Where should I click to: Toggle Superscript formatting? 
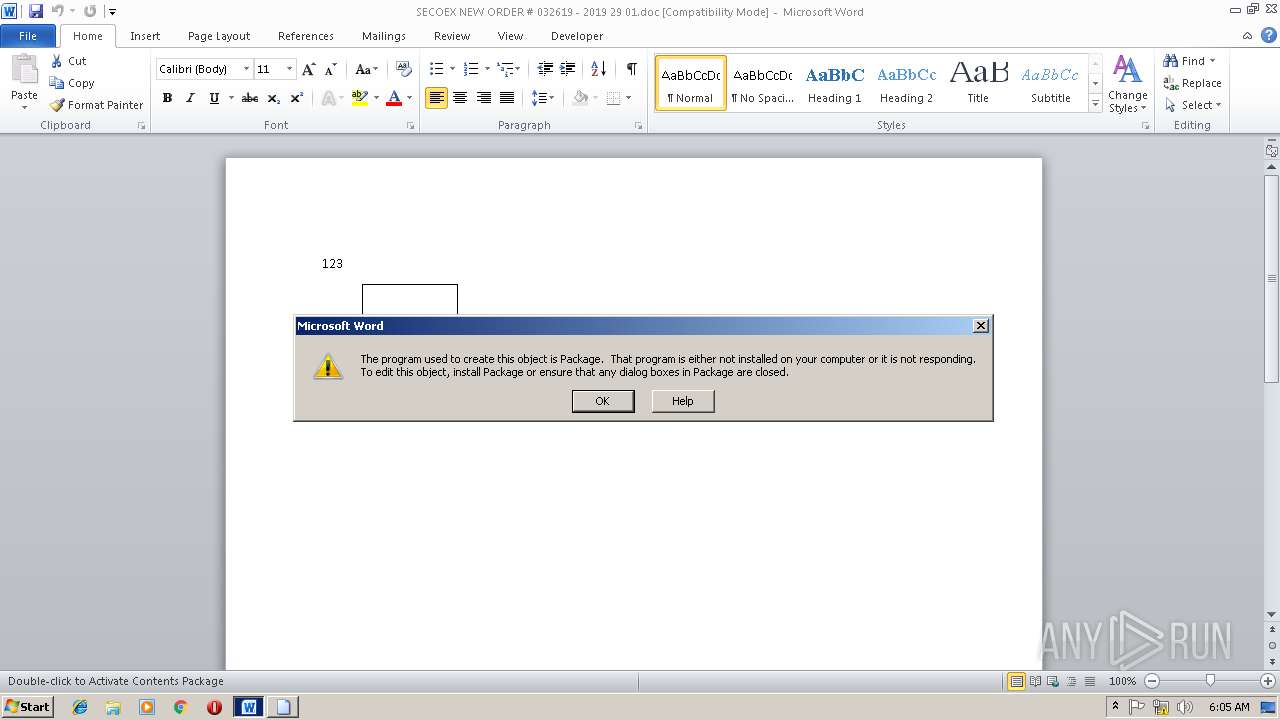click(x=297, y=98)
